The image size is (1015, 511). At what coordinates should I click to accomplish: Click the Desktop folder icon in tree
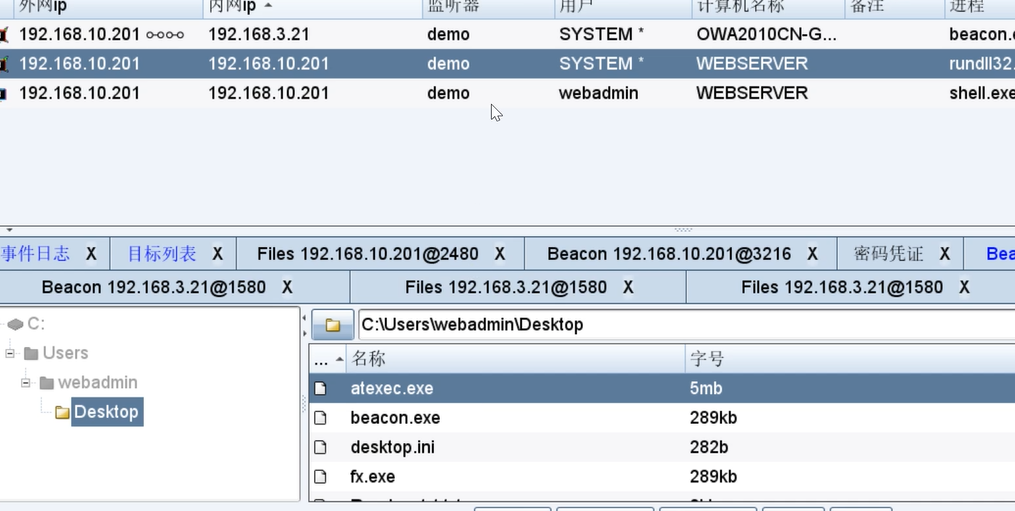click(62, 412)
